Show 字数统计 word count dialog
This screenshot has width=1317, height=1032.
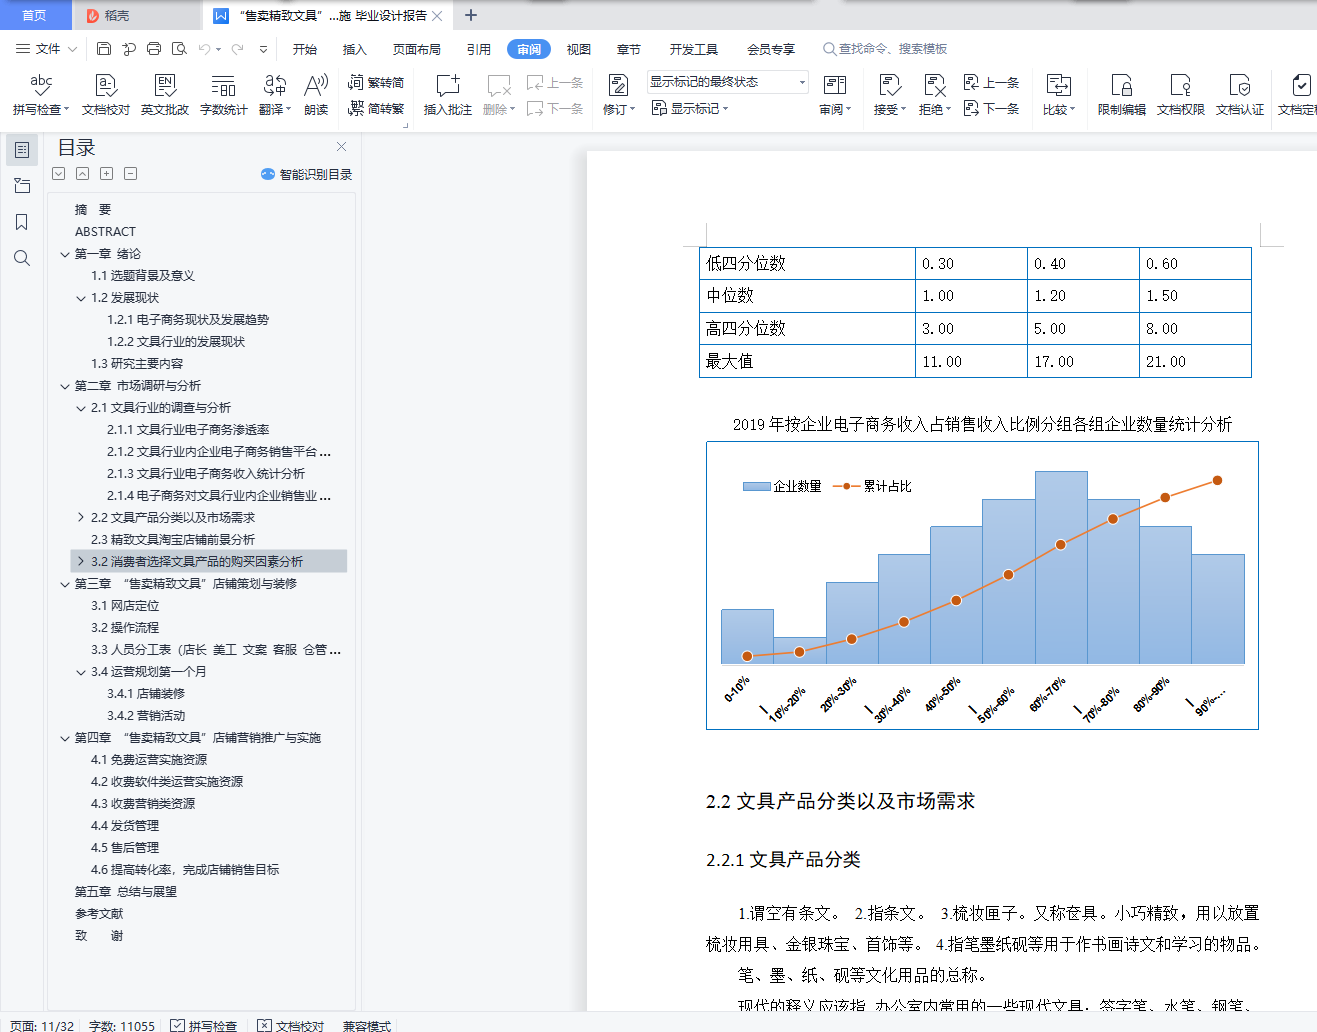(x=224, y=95)
